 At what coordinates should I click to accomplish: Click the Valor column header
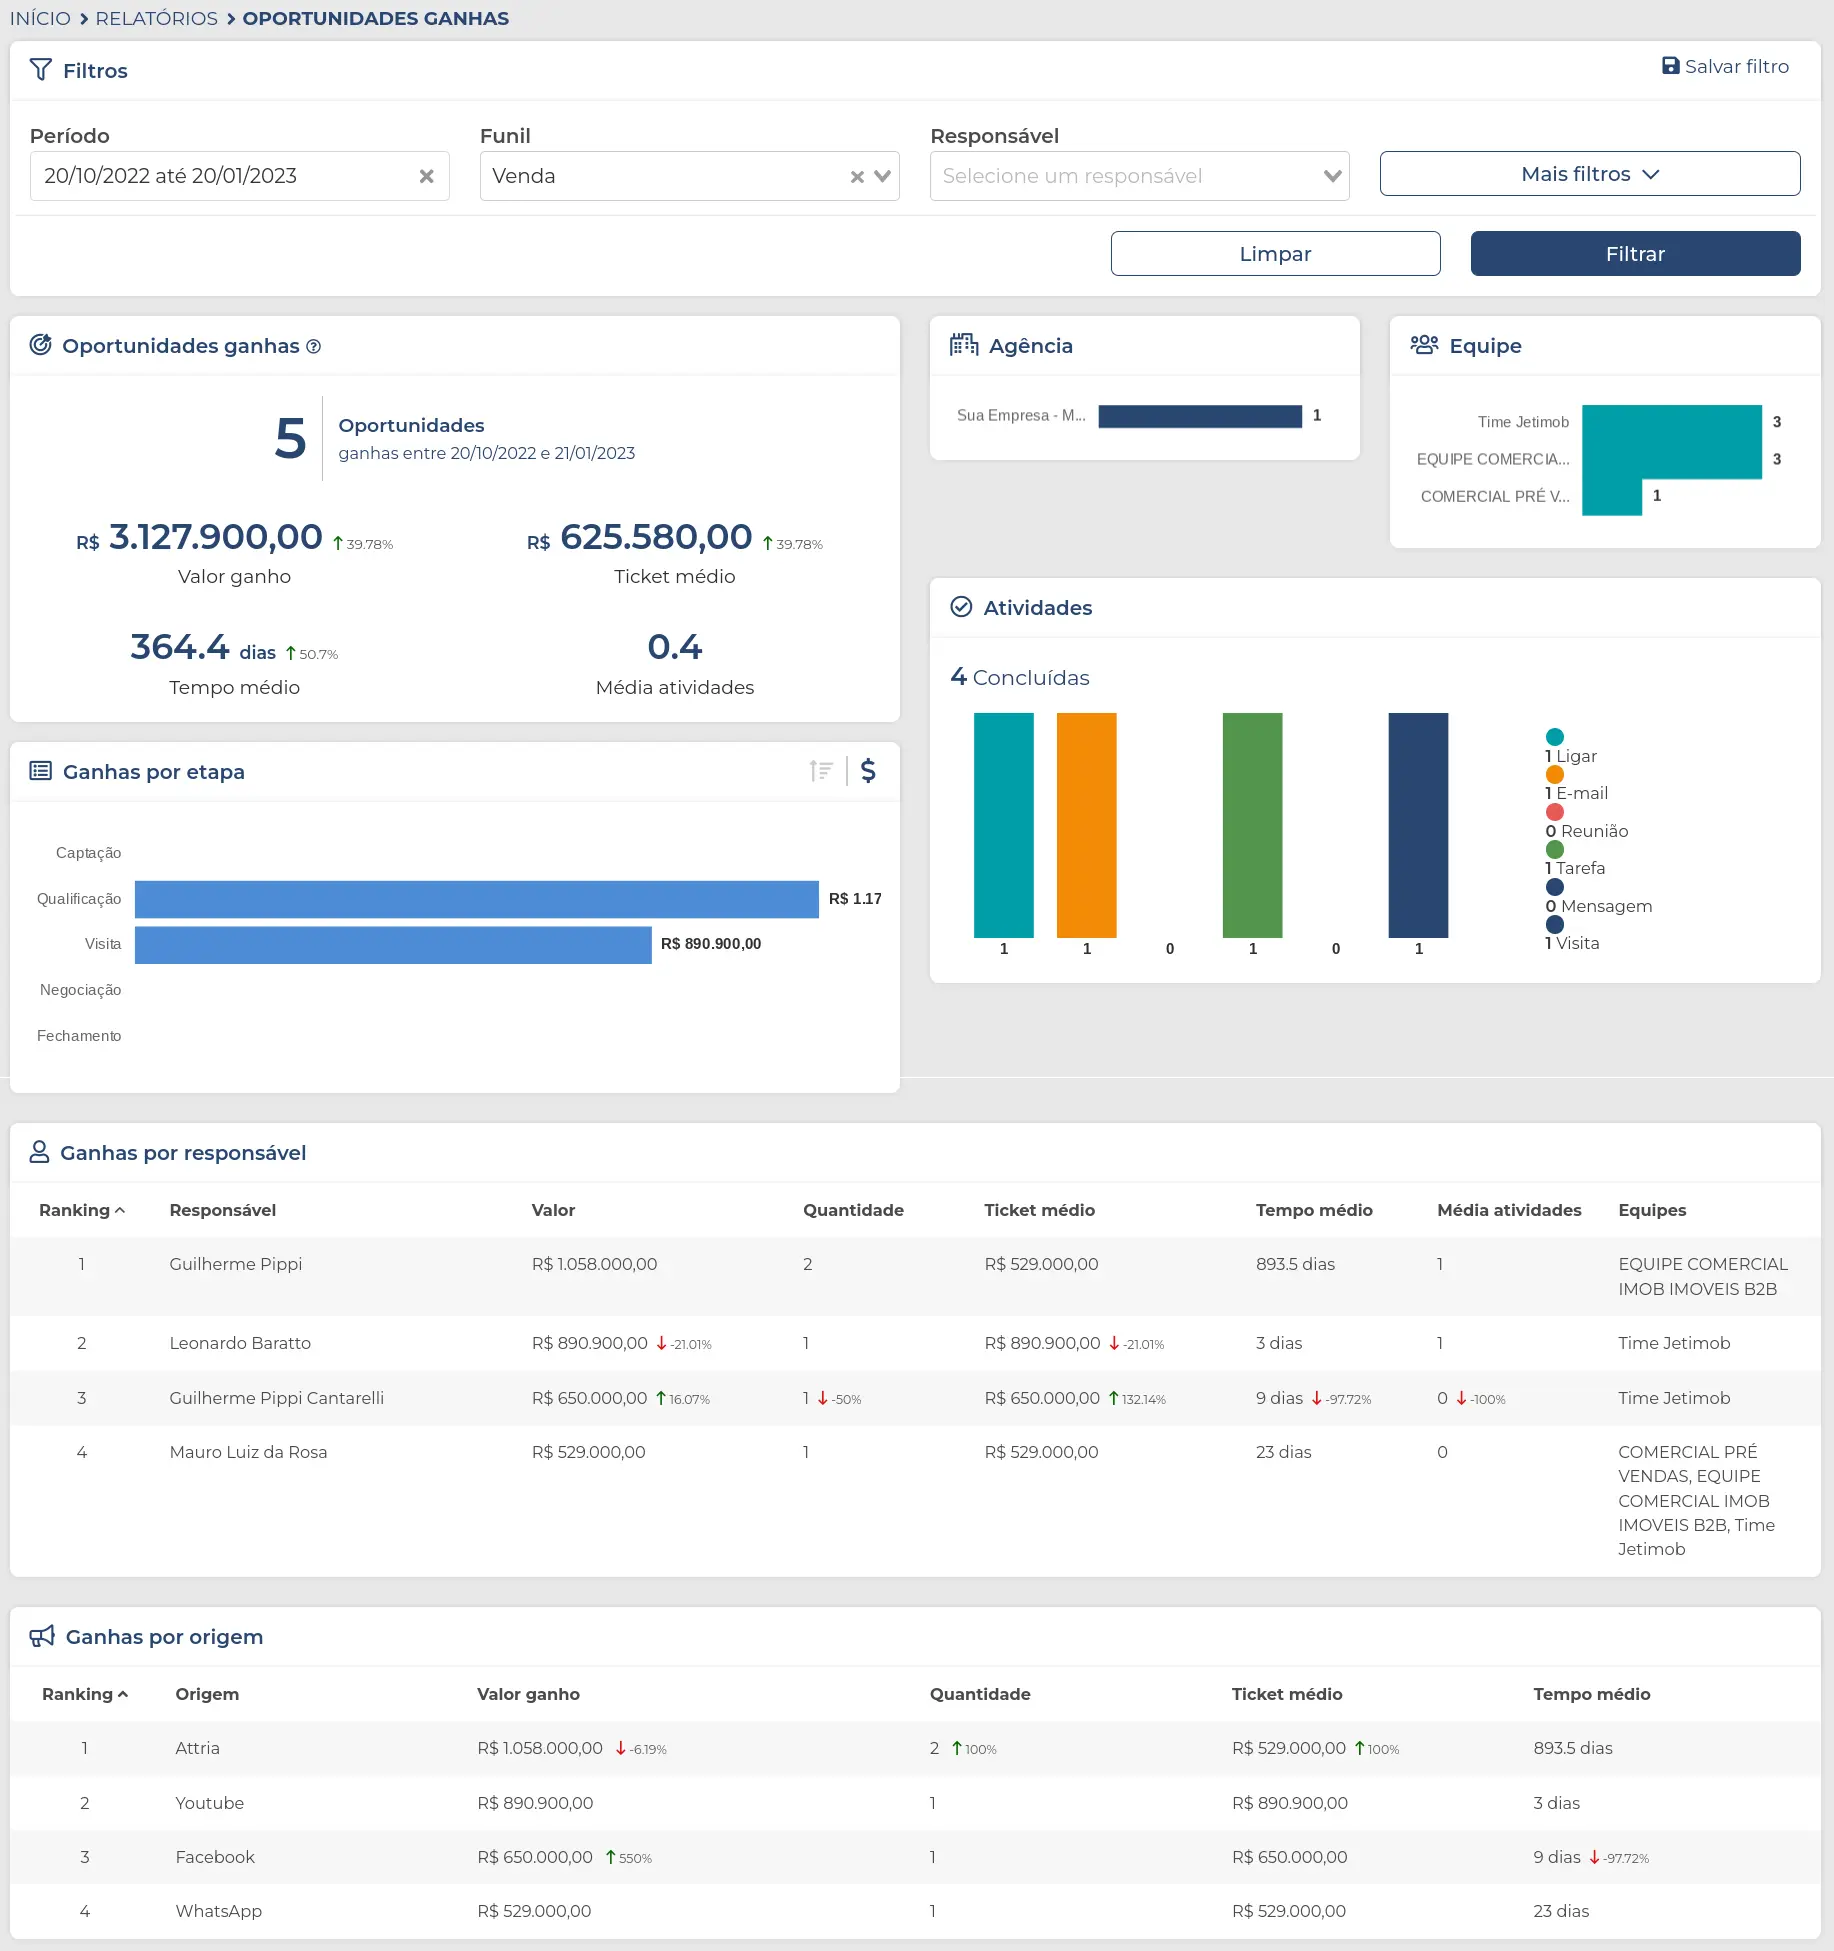pos(553,1210)
